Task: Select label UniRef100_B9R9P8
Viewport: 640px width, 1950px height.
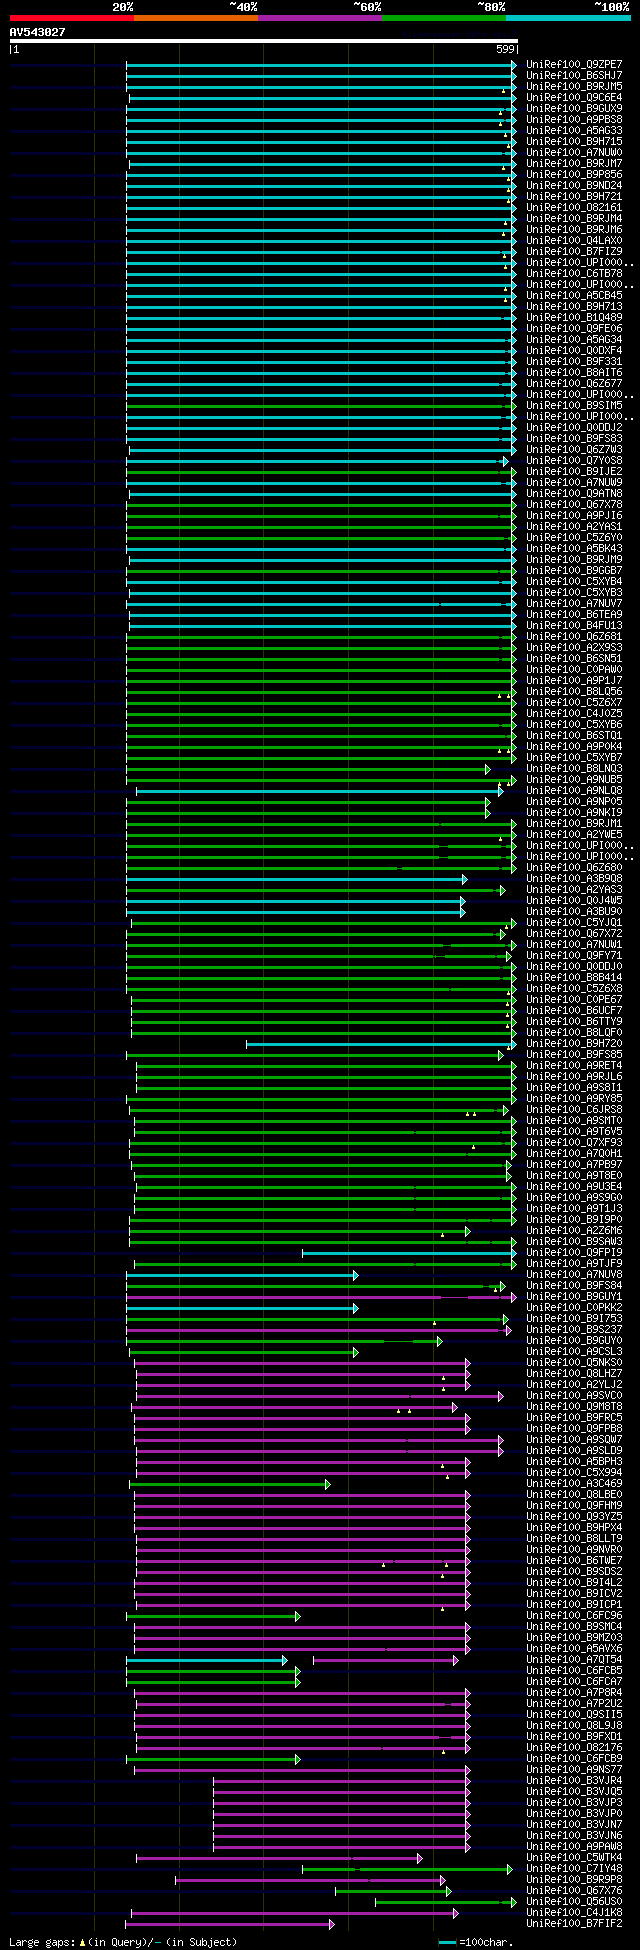Action: (x=573, y=1880)
